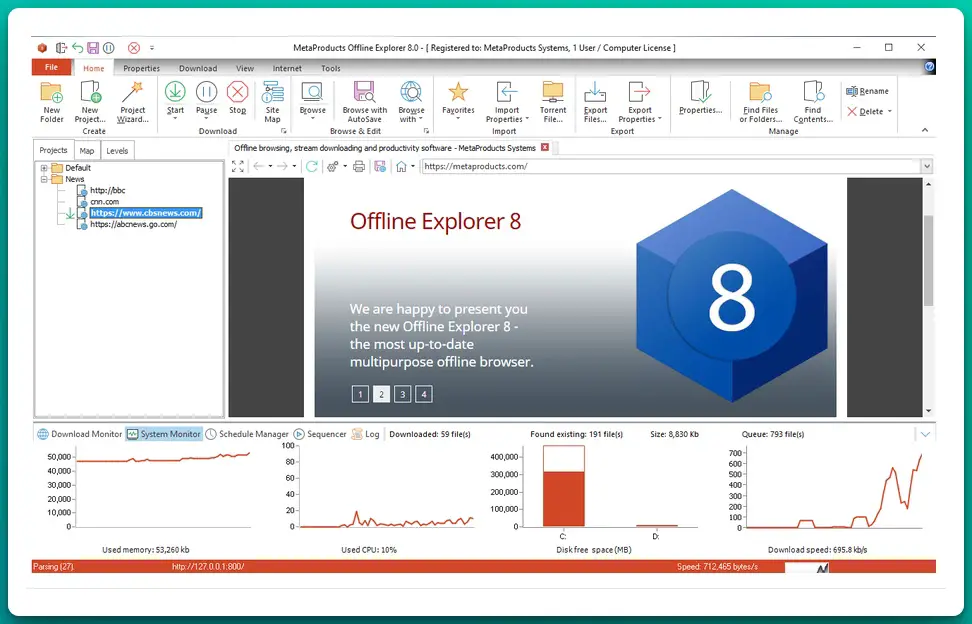
Task: Click Browse with AutoSave icon
Action: pos(364,93)
